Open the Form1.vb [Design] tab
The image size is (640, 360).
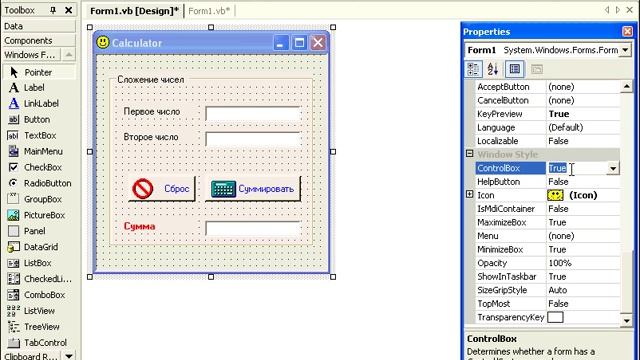point(134,11)
